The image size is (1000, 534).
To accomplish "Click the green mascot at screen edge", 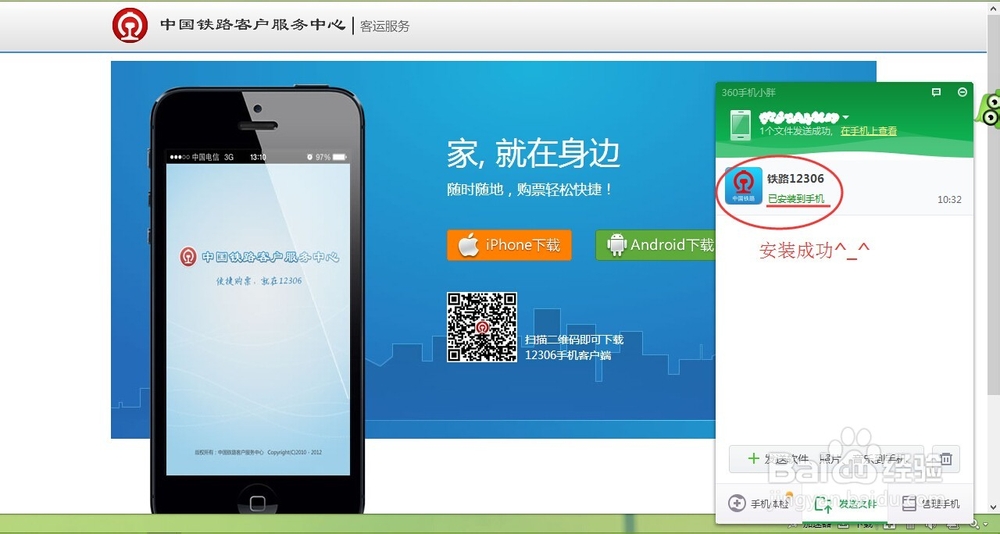I will [x=987, y=109].
